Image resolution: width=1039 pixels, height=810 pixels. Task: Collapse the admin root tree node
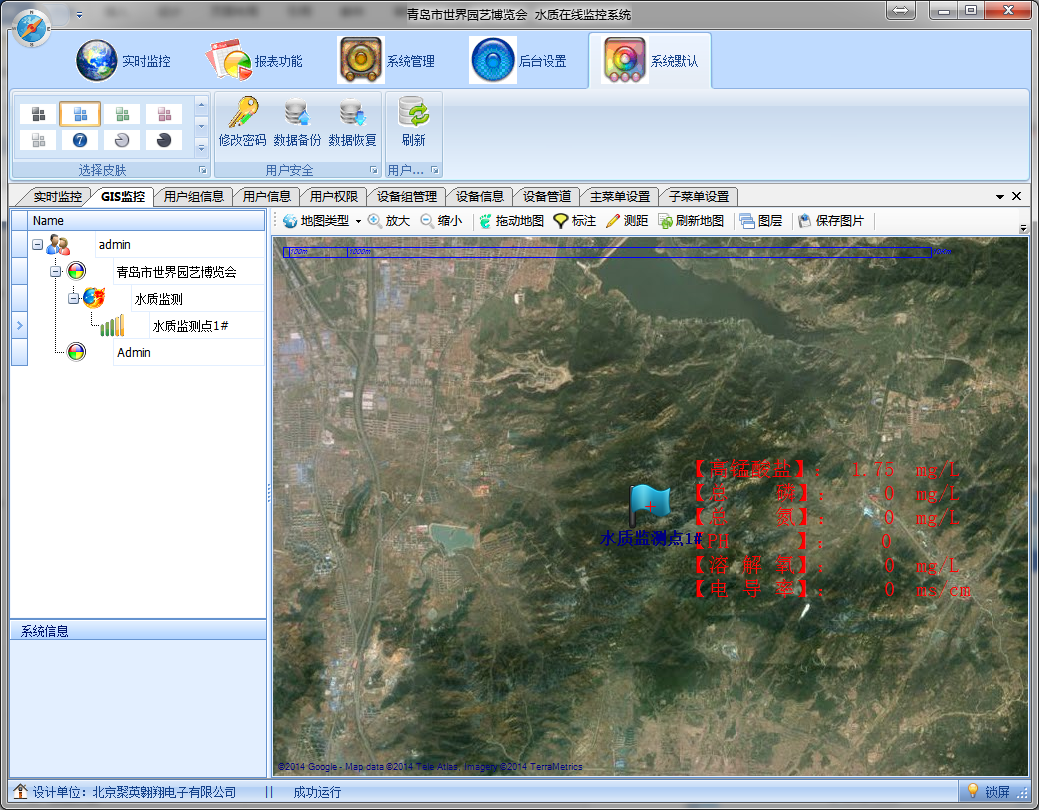(36, 244)
